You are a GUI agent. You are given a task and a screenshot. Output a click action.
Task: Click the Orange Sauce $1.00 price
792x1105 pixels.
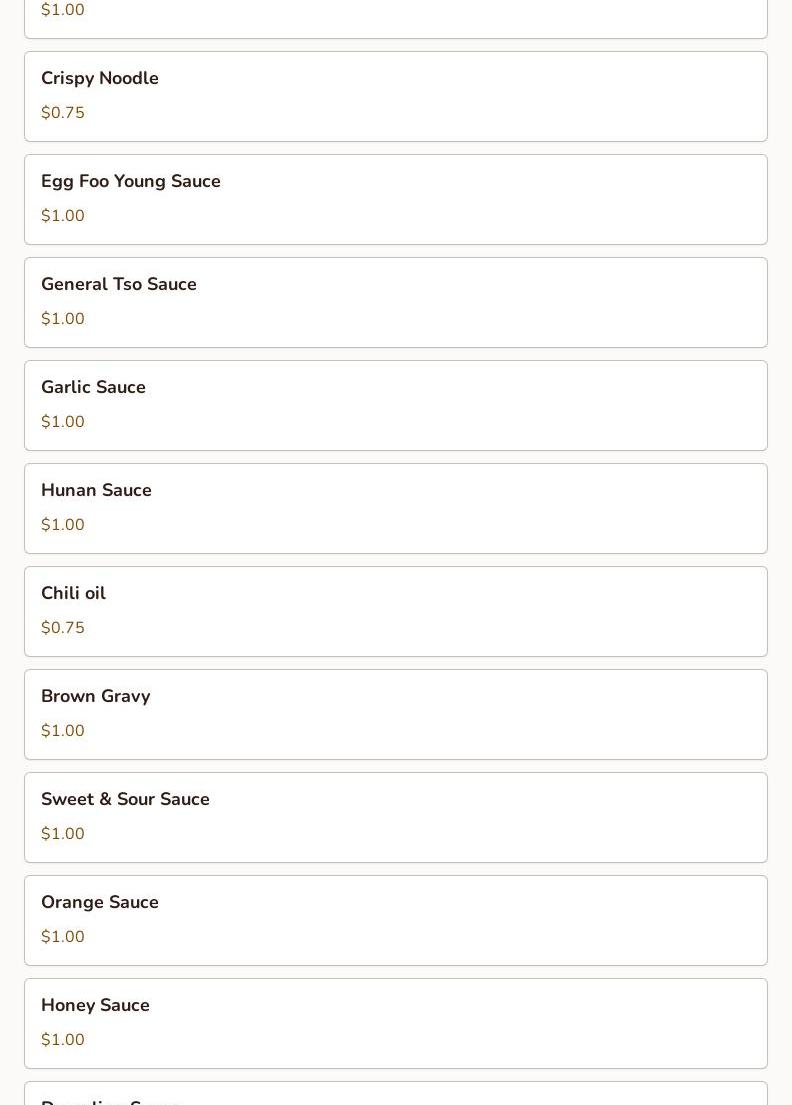click(63, 936)
